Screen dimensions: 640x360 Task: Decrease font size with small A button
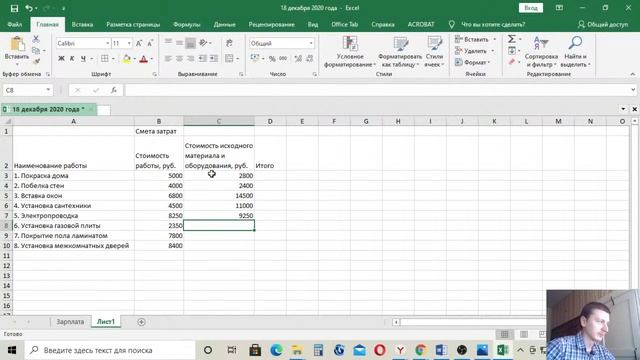pyautogui.click(x=150, y=43)
